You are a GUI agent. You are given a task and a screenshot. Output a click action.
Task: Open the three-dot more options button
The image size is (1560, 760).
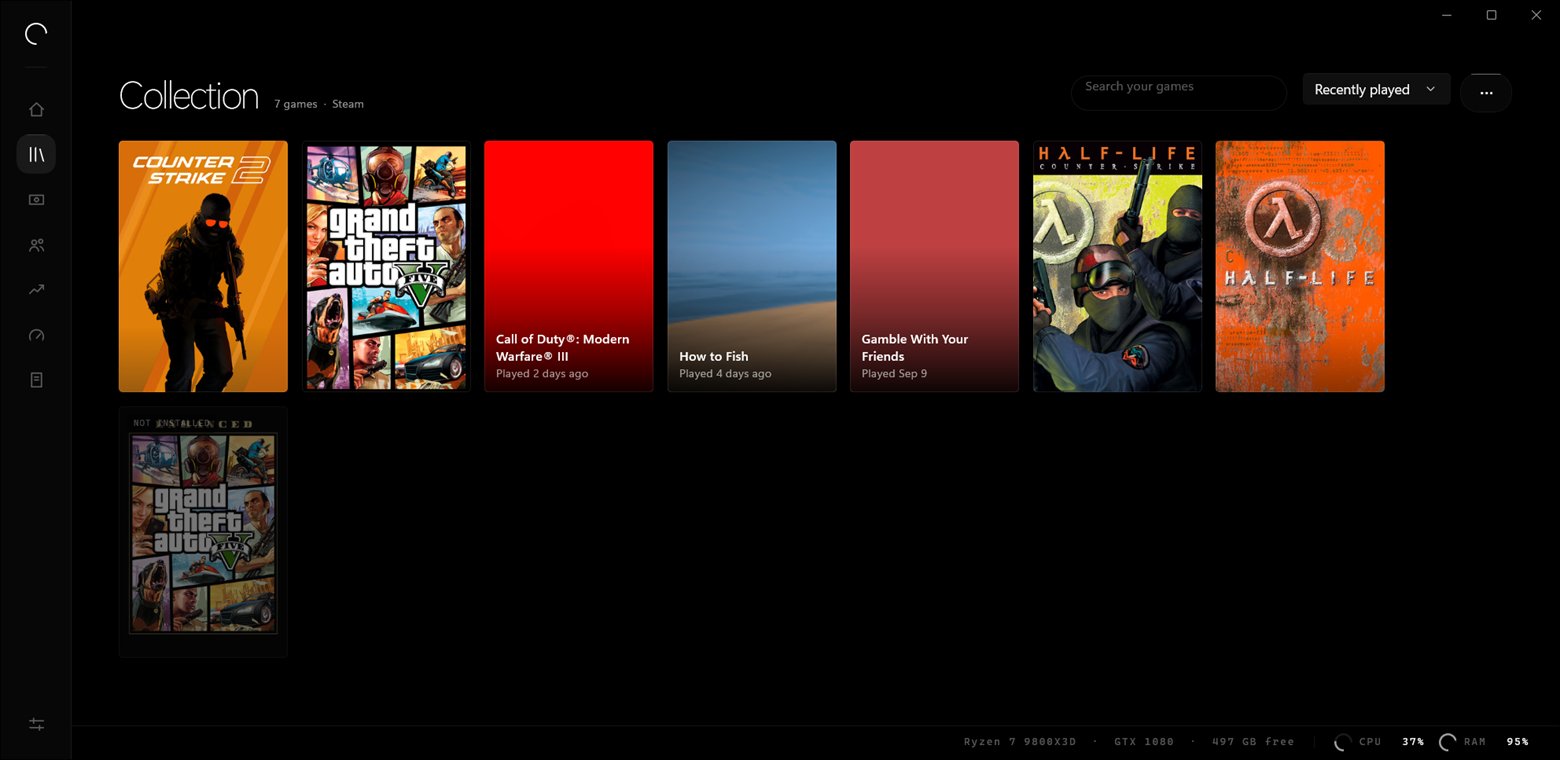pos(1486,92)
